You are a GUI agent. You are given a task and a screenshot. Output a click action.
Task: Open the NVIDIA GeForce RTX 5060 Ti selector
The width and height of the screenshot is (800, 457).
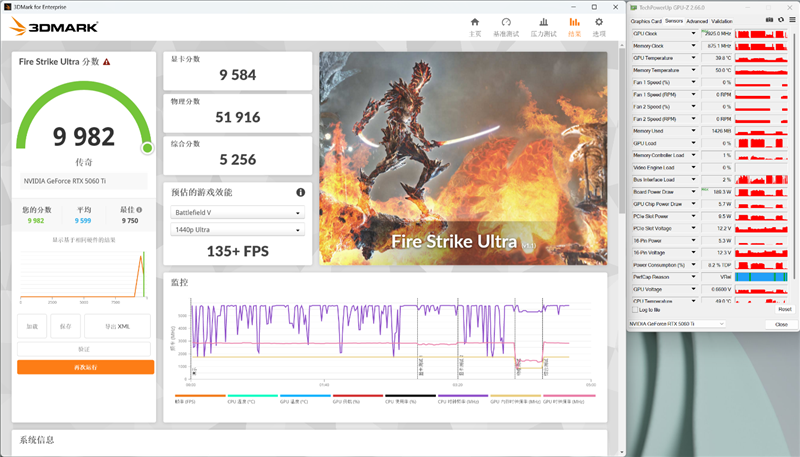[x=695, y=324]
